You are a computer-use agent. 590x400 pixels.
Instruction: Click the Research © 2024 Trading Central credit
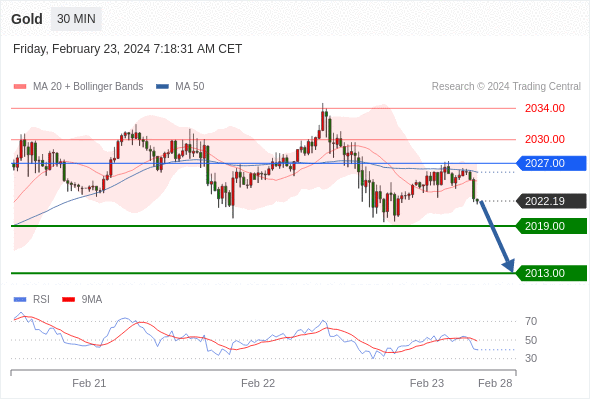506,87
